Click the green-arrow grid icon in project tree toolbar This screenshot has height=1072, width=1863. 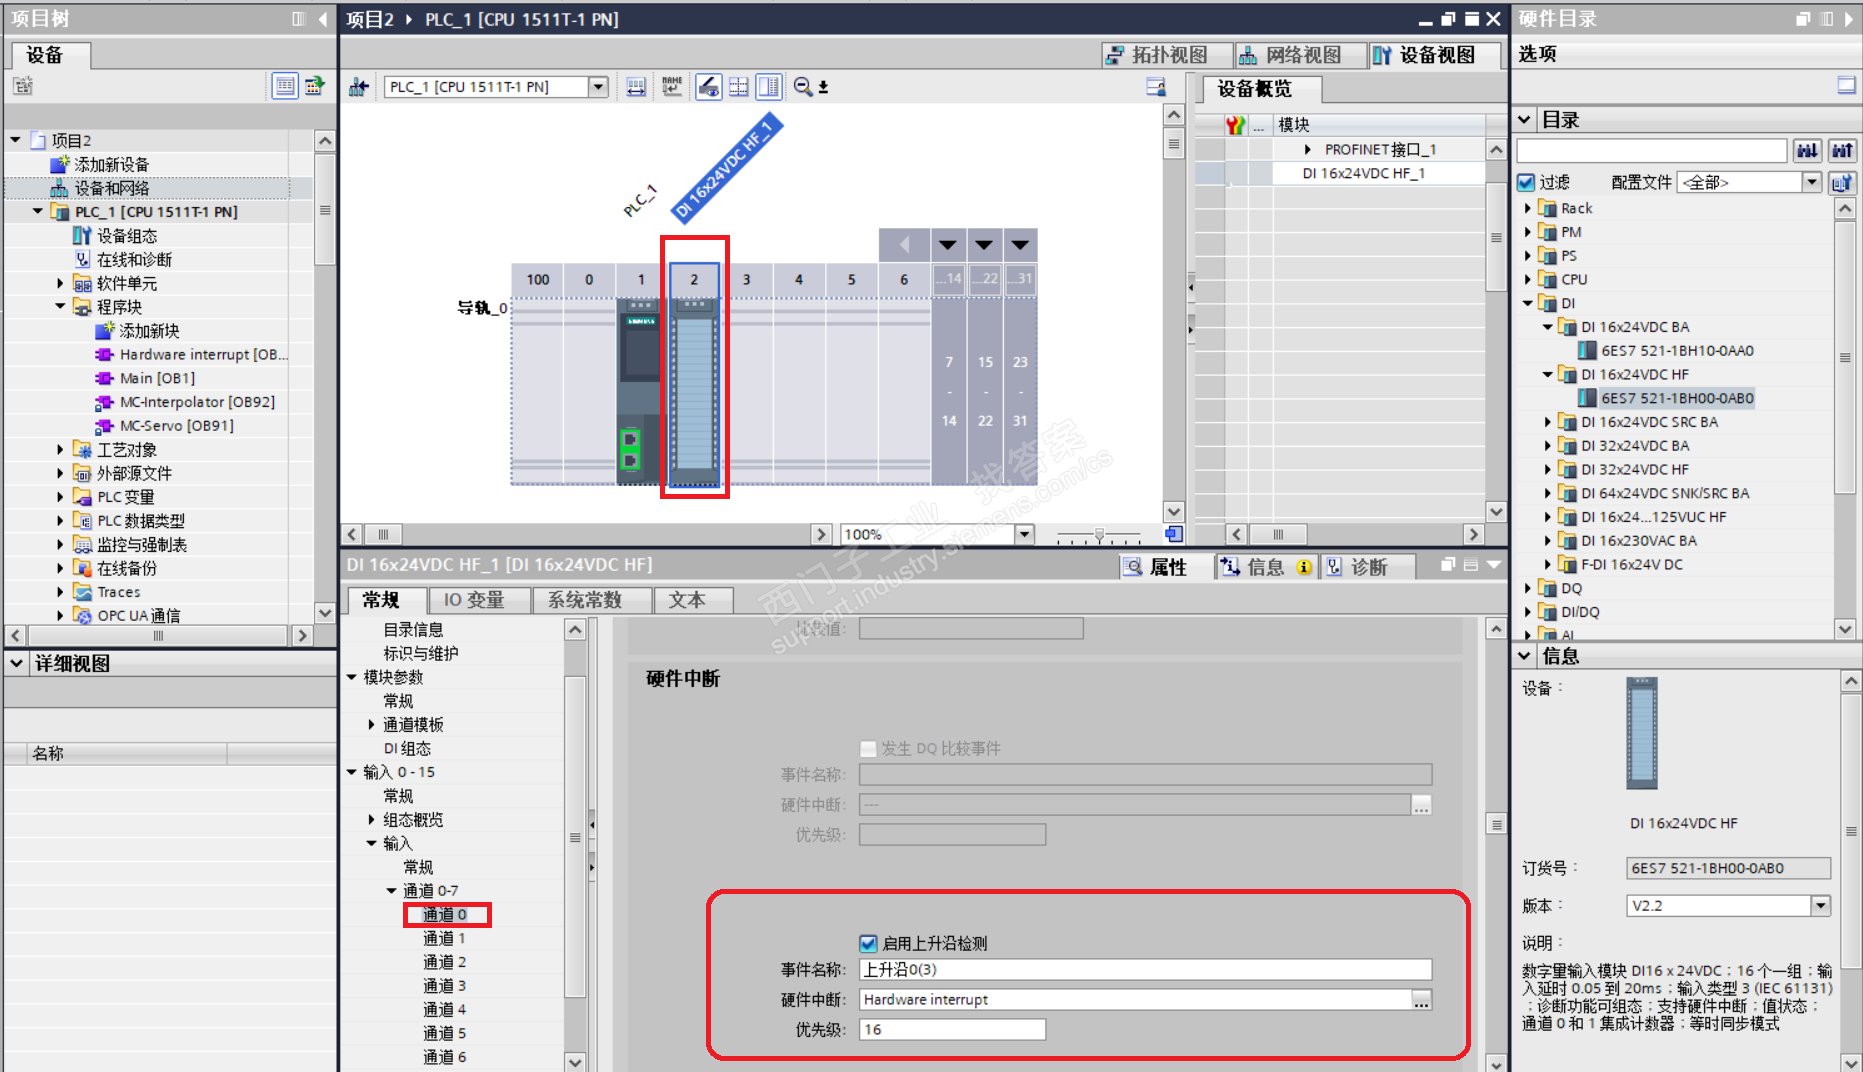[314, 86]
